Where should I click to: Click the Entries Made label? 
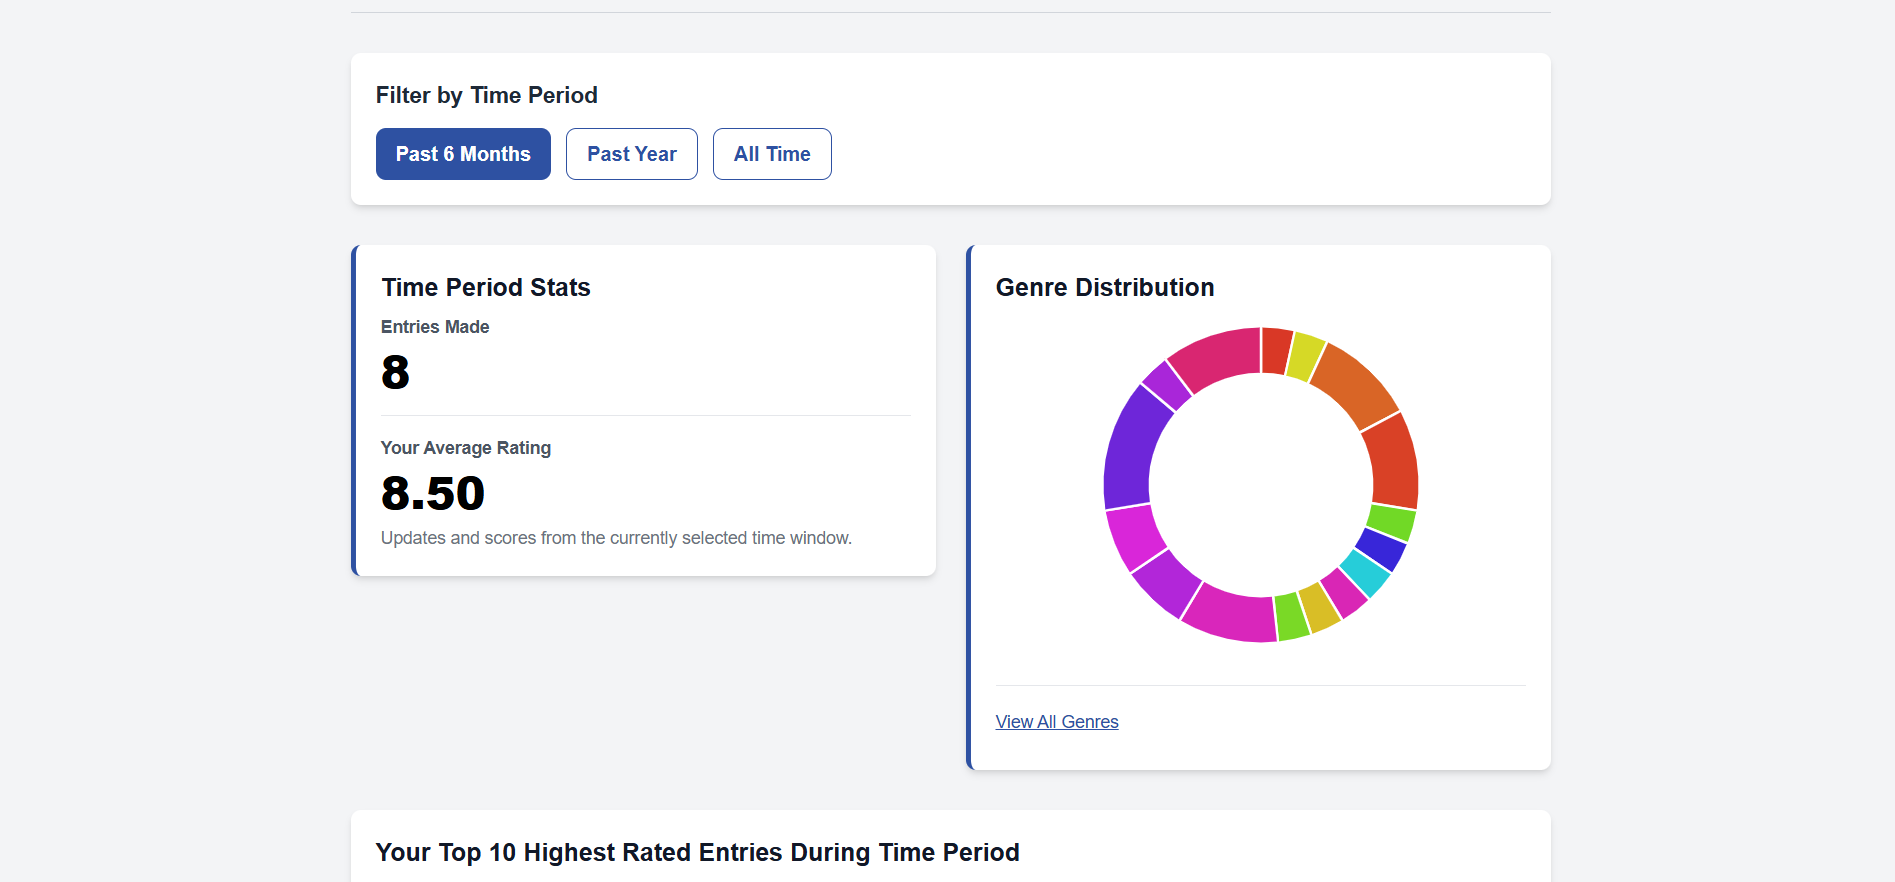pyautogui.click(x=435, y=327)
